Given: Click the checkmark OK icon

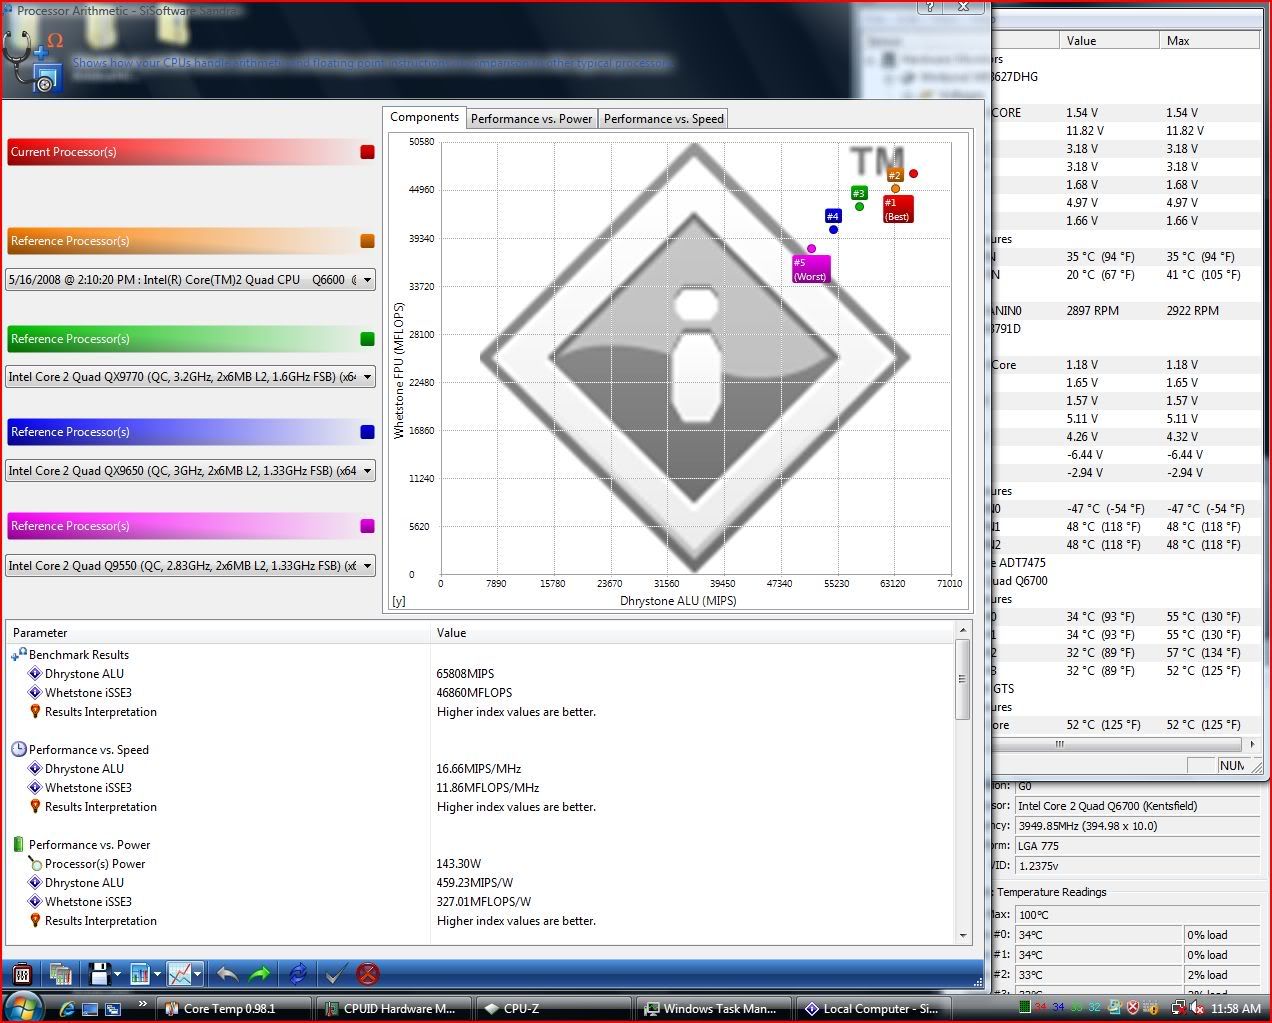Looking at the screenshot, I should coord(336,973).
